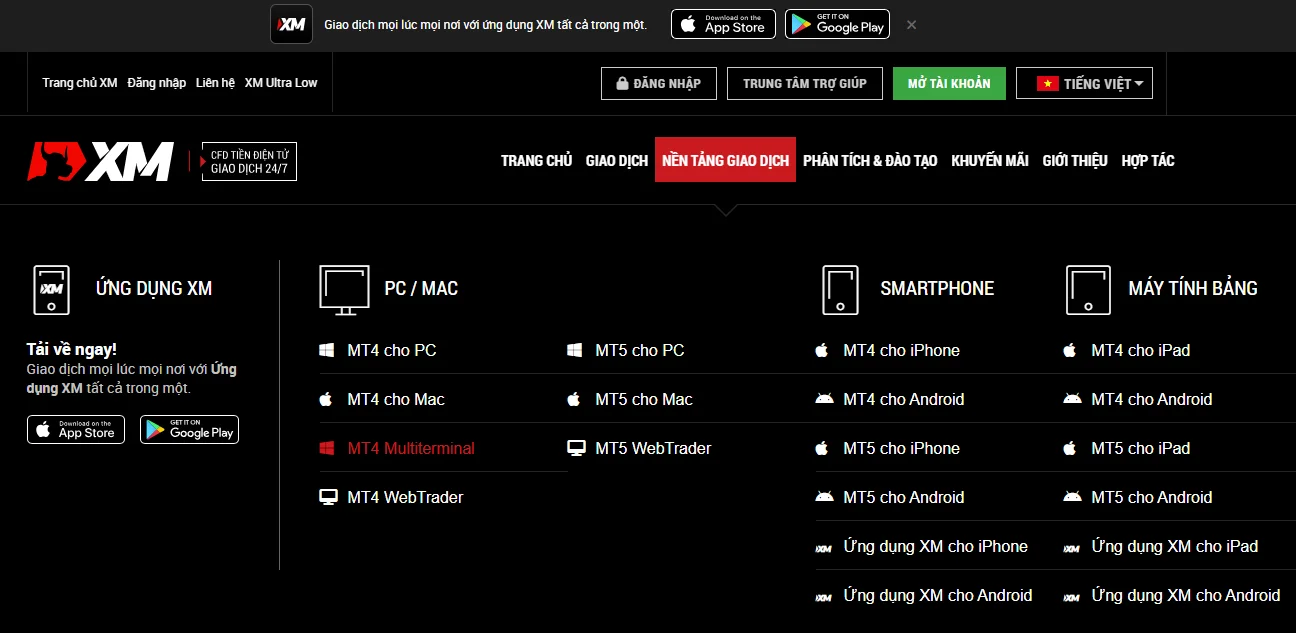Open MT4 cho PC

[392, 350]
